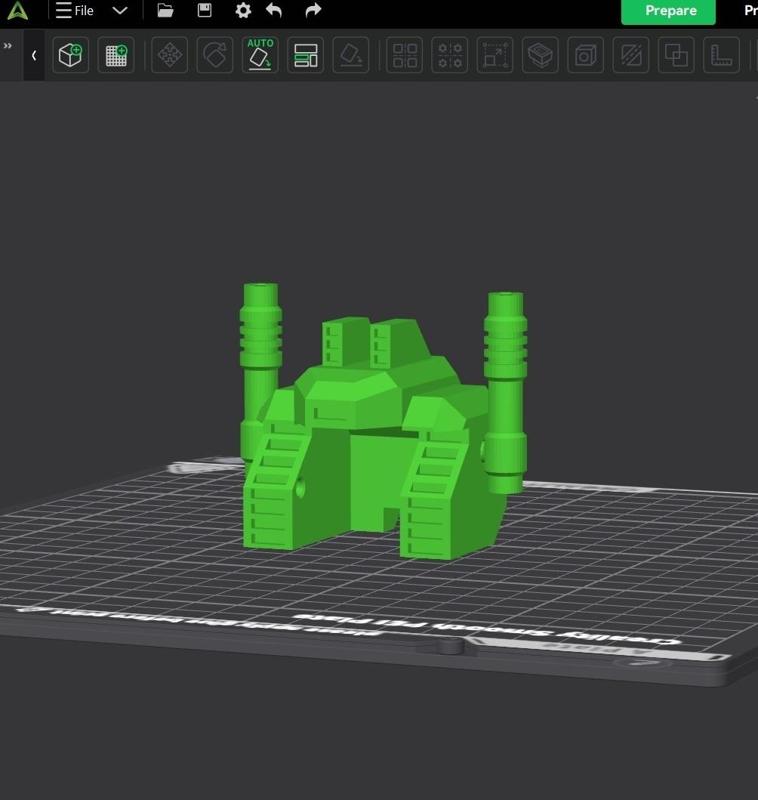Click the AUTO orient tool
Image resolution: width=758 pixels, height=800 pixels.
260,55
